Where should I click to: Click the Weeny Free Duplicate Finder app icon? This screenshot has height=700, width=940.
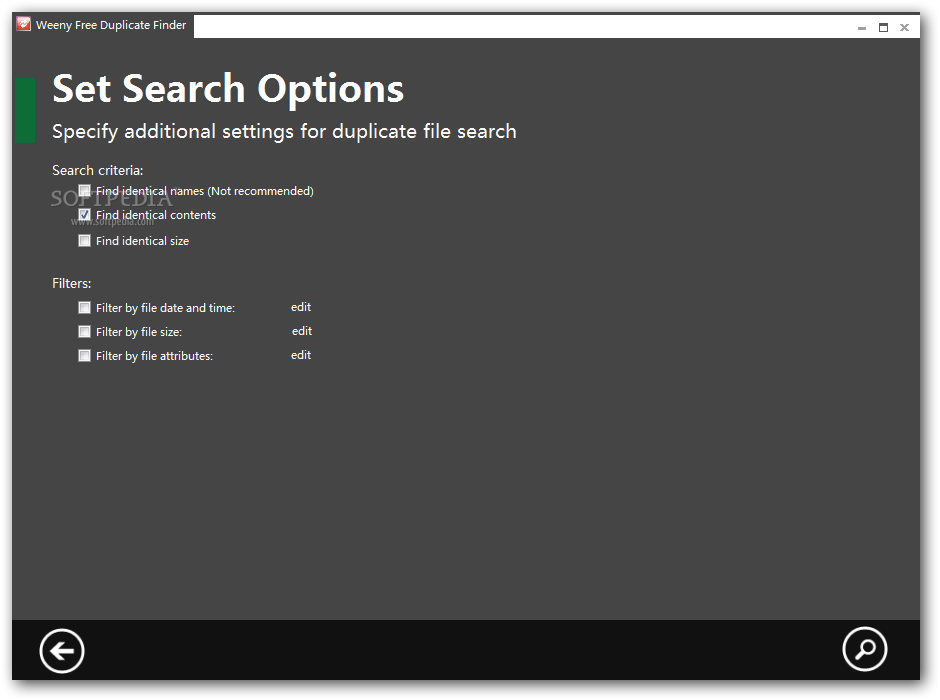coord(23,25)
